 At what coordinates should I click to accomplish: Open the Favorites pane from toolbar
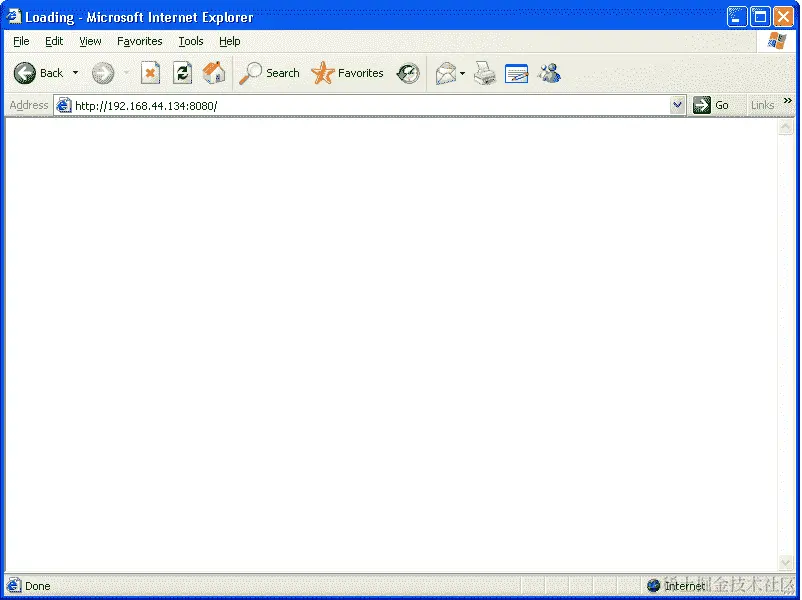point(347,73)
